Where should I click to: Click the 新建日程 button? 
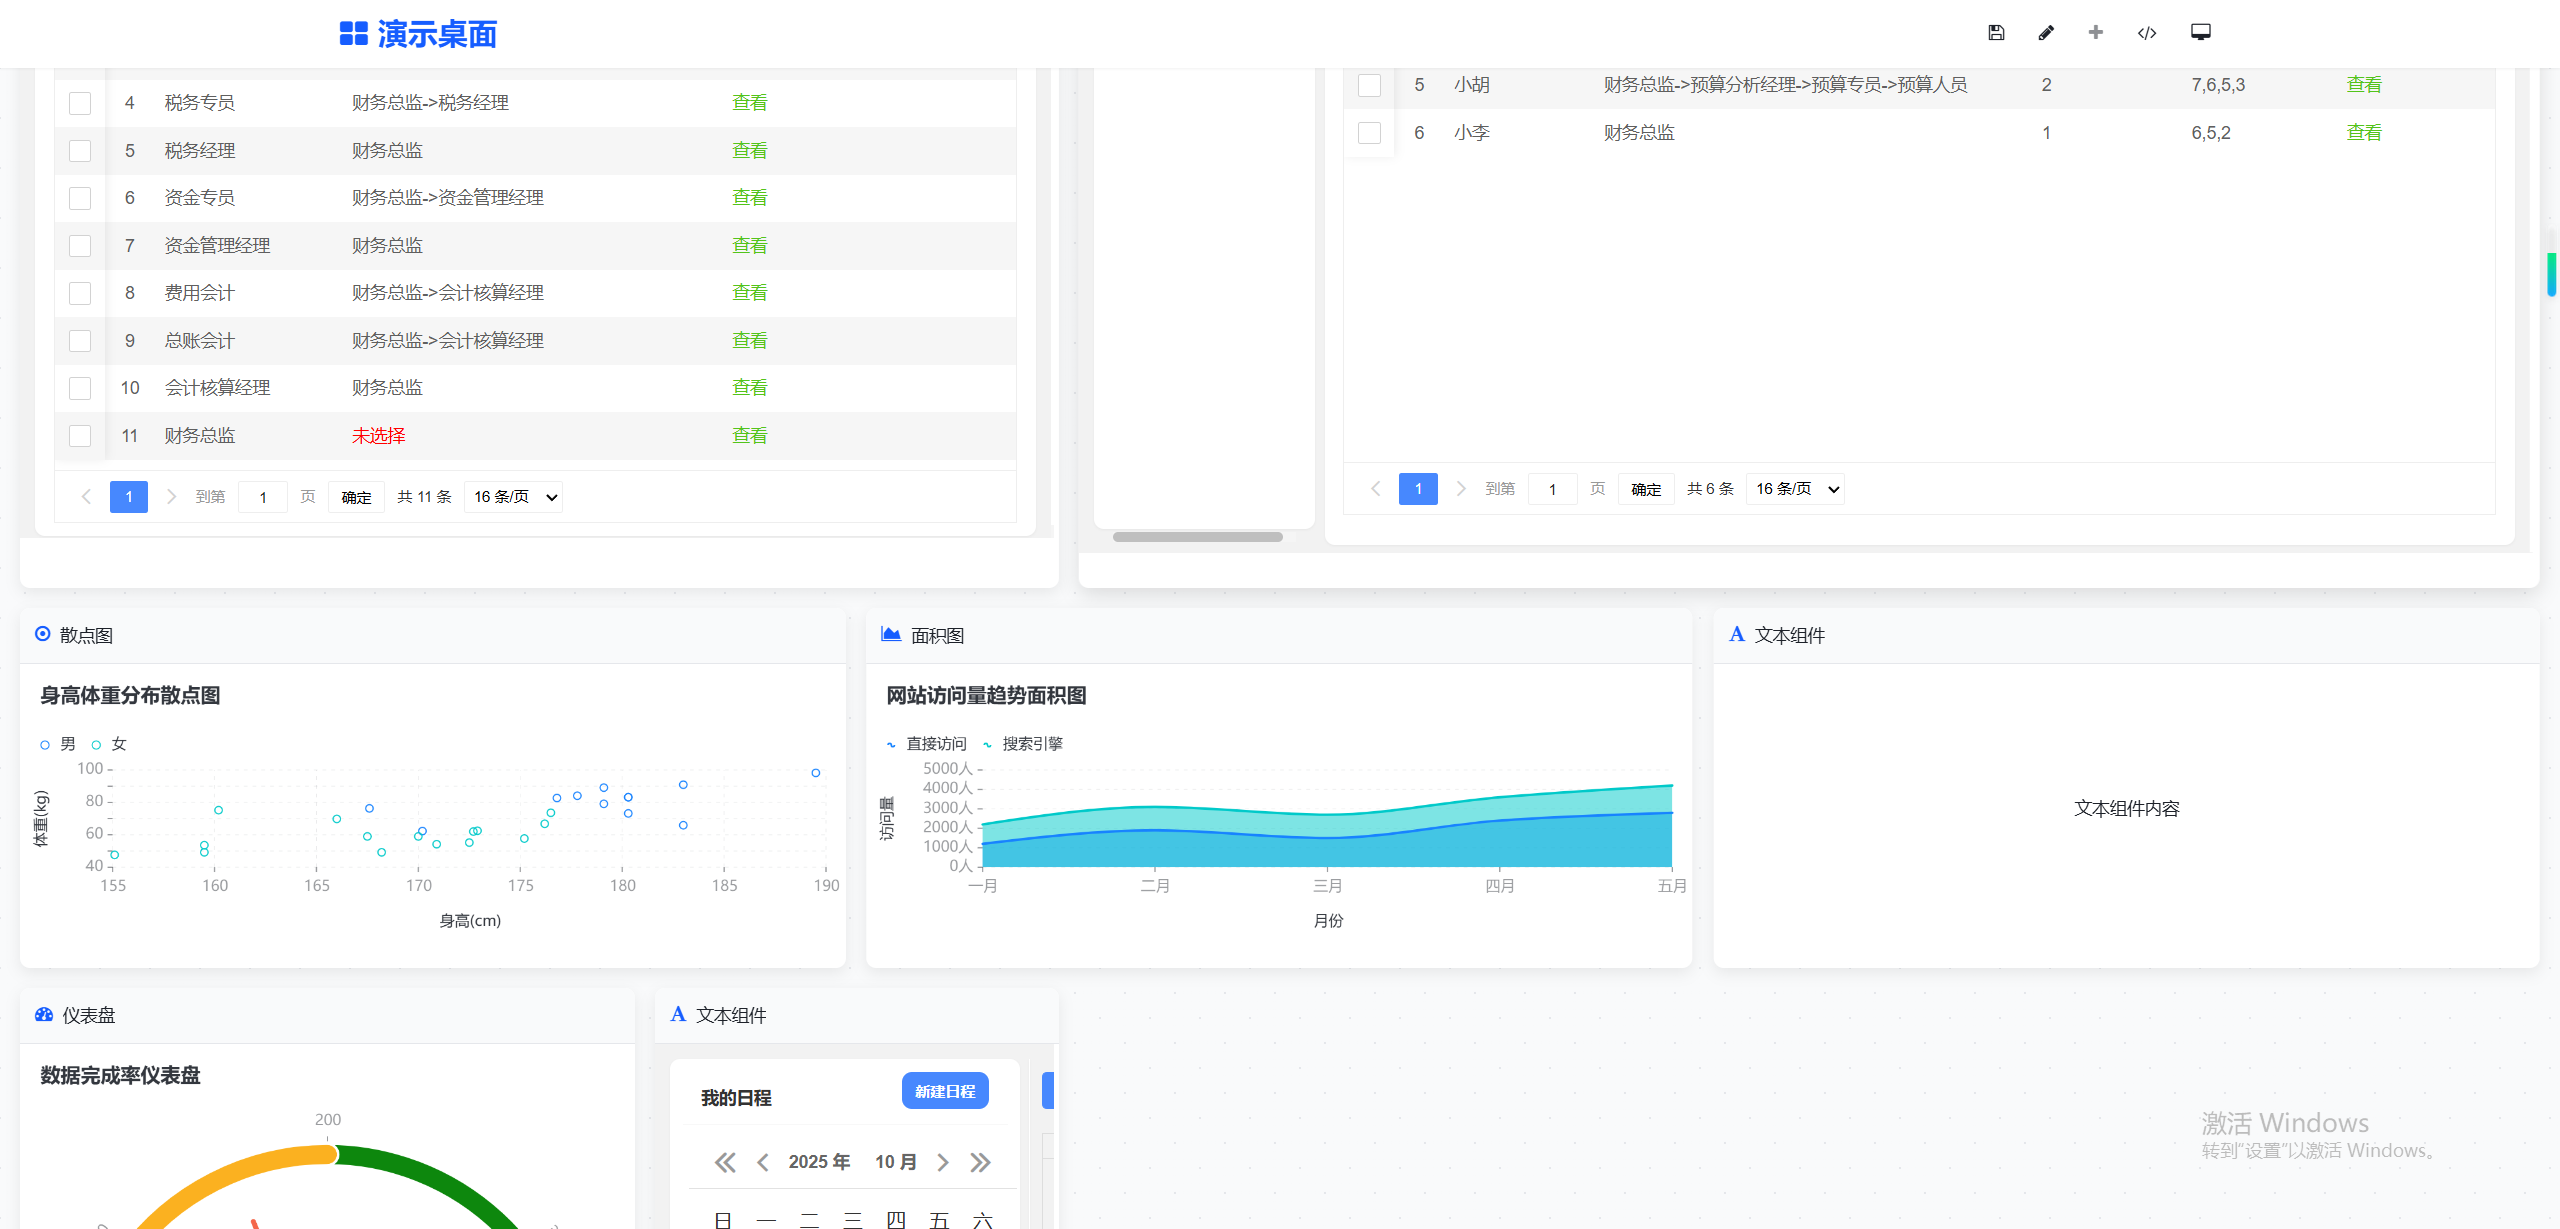coord(945,1091)
